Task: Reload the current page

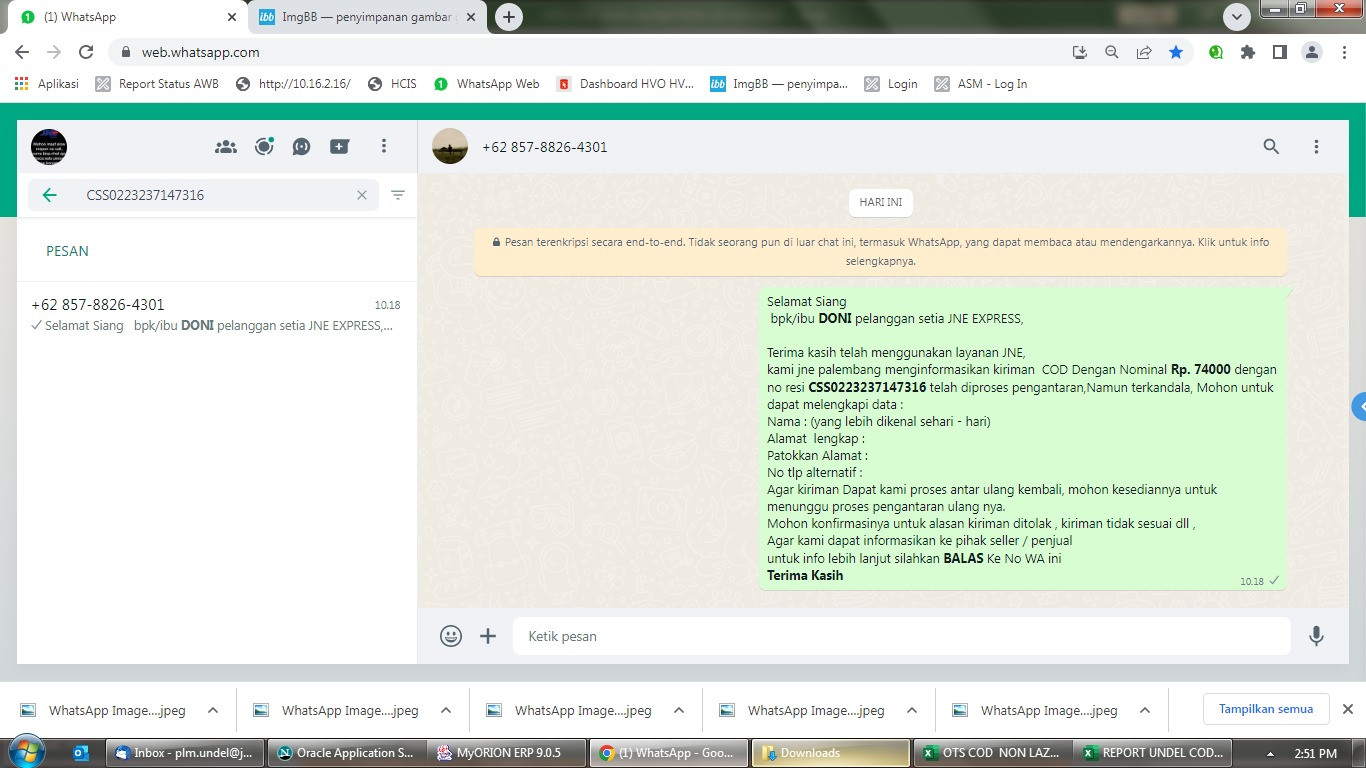Action: point(86,52)
